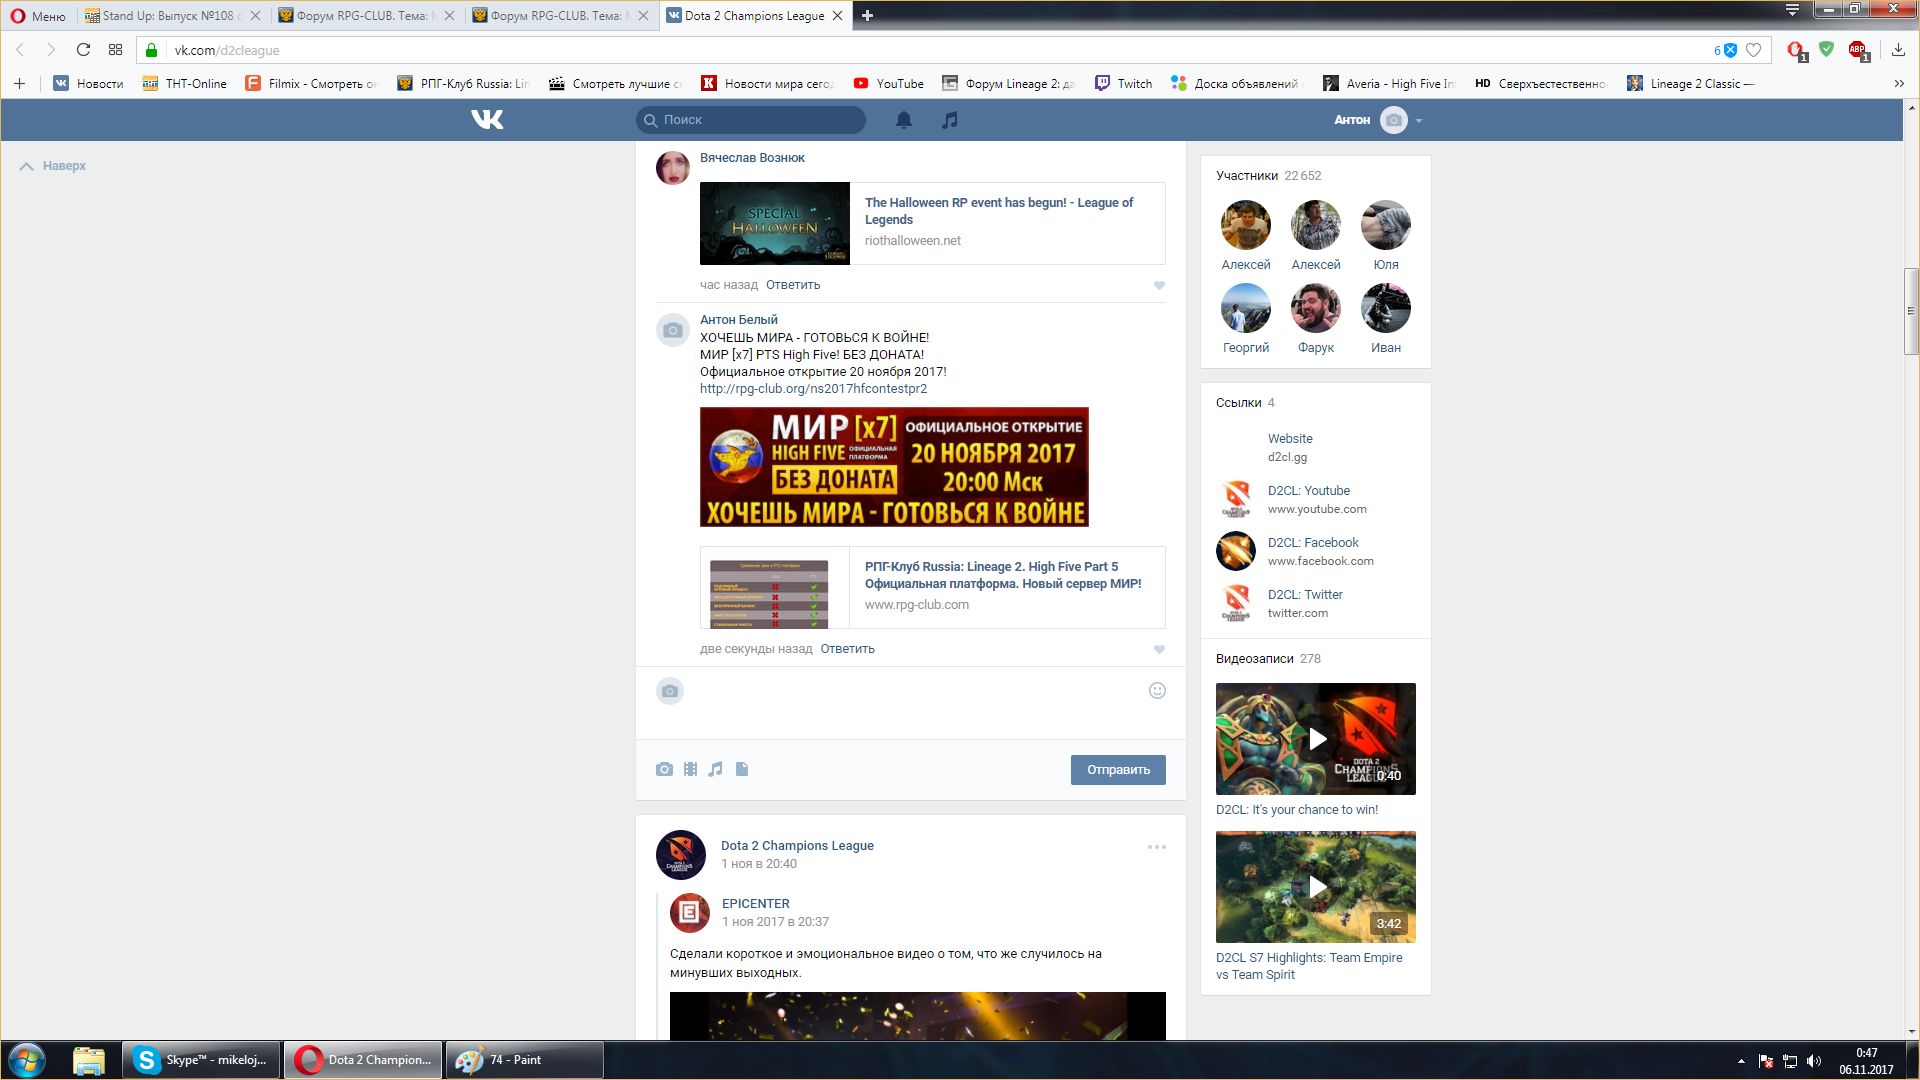Open the Opera Меню button

38,15
